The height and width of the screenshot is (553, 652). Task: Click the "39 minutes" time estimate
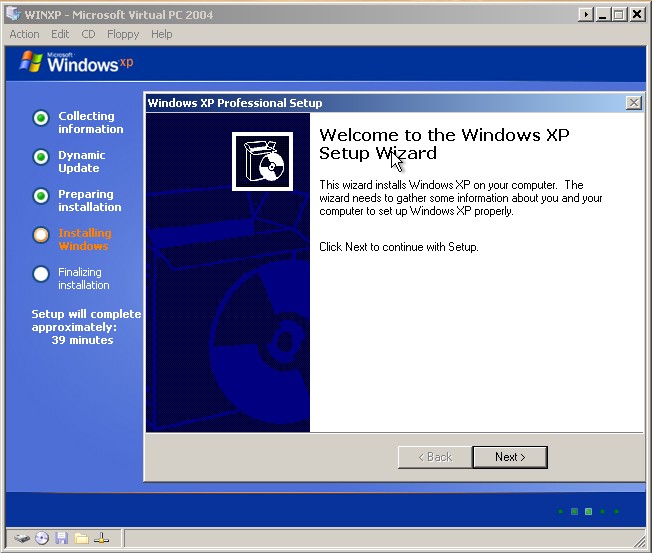[x=82, y=340]
